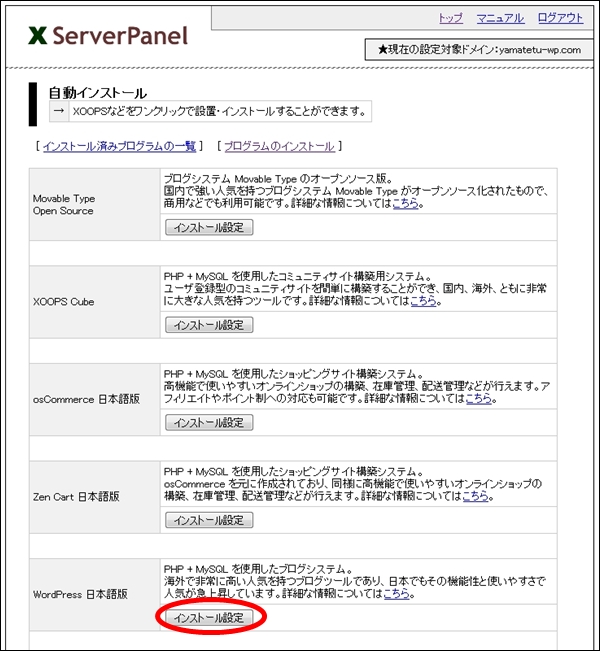Open こちら link in Movable Type description
The width and height of the screenshot is (600, 651).
405,204
